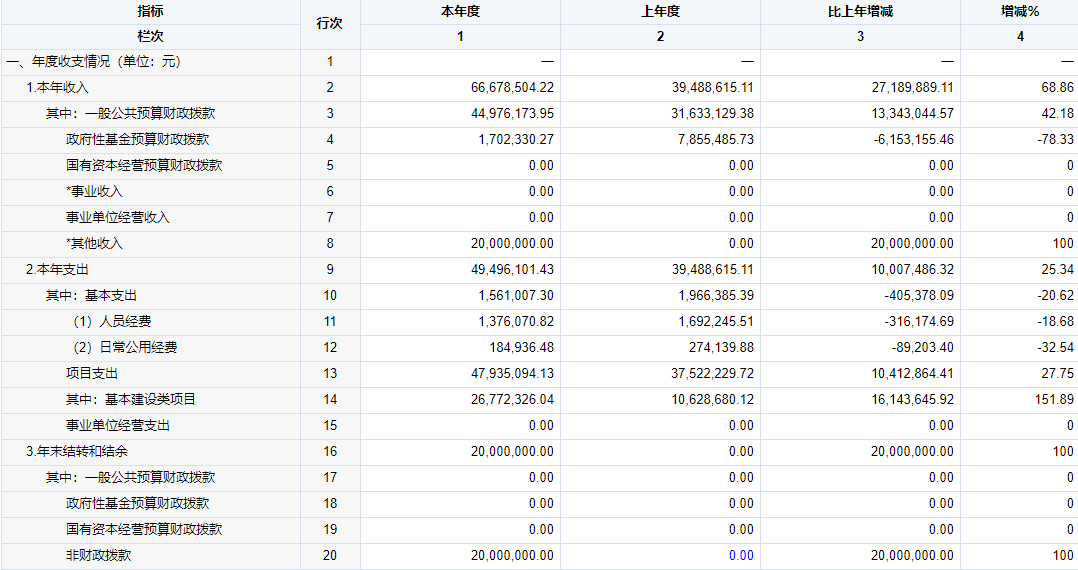Click this-year value 66,678,504.22
1078x570 pixels.
coord(512,87)
